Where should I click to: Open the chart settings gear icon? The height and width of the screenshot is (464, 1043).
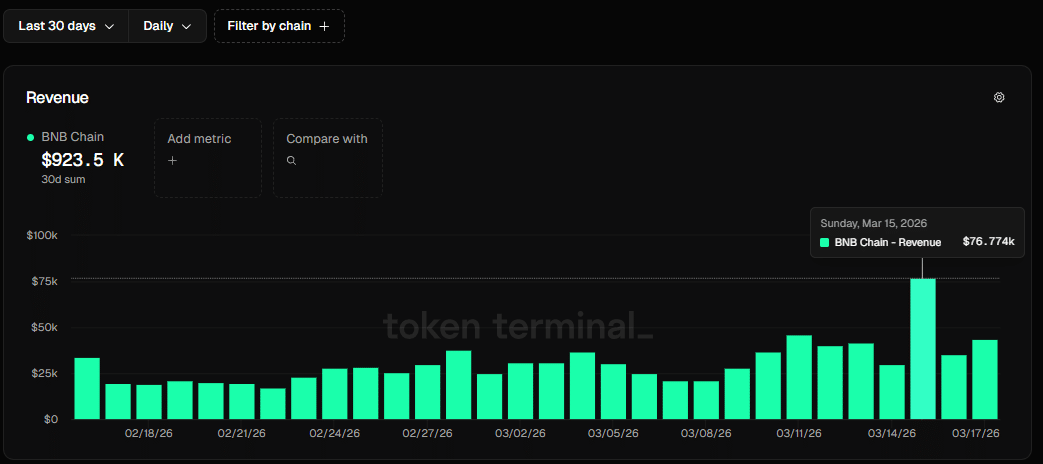coord(998,98)
